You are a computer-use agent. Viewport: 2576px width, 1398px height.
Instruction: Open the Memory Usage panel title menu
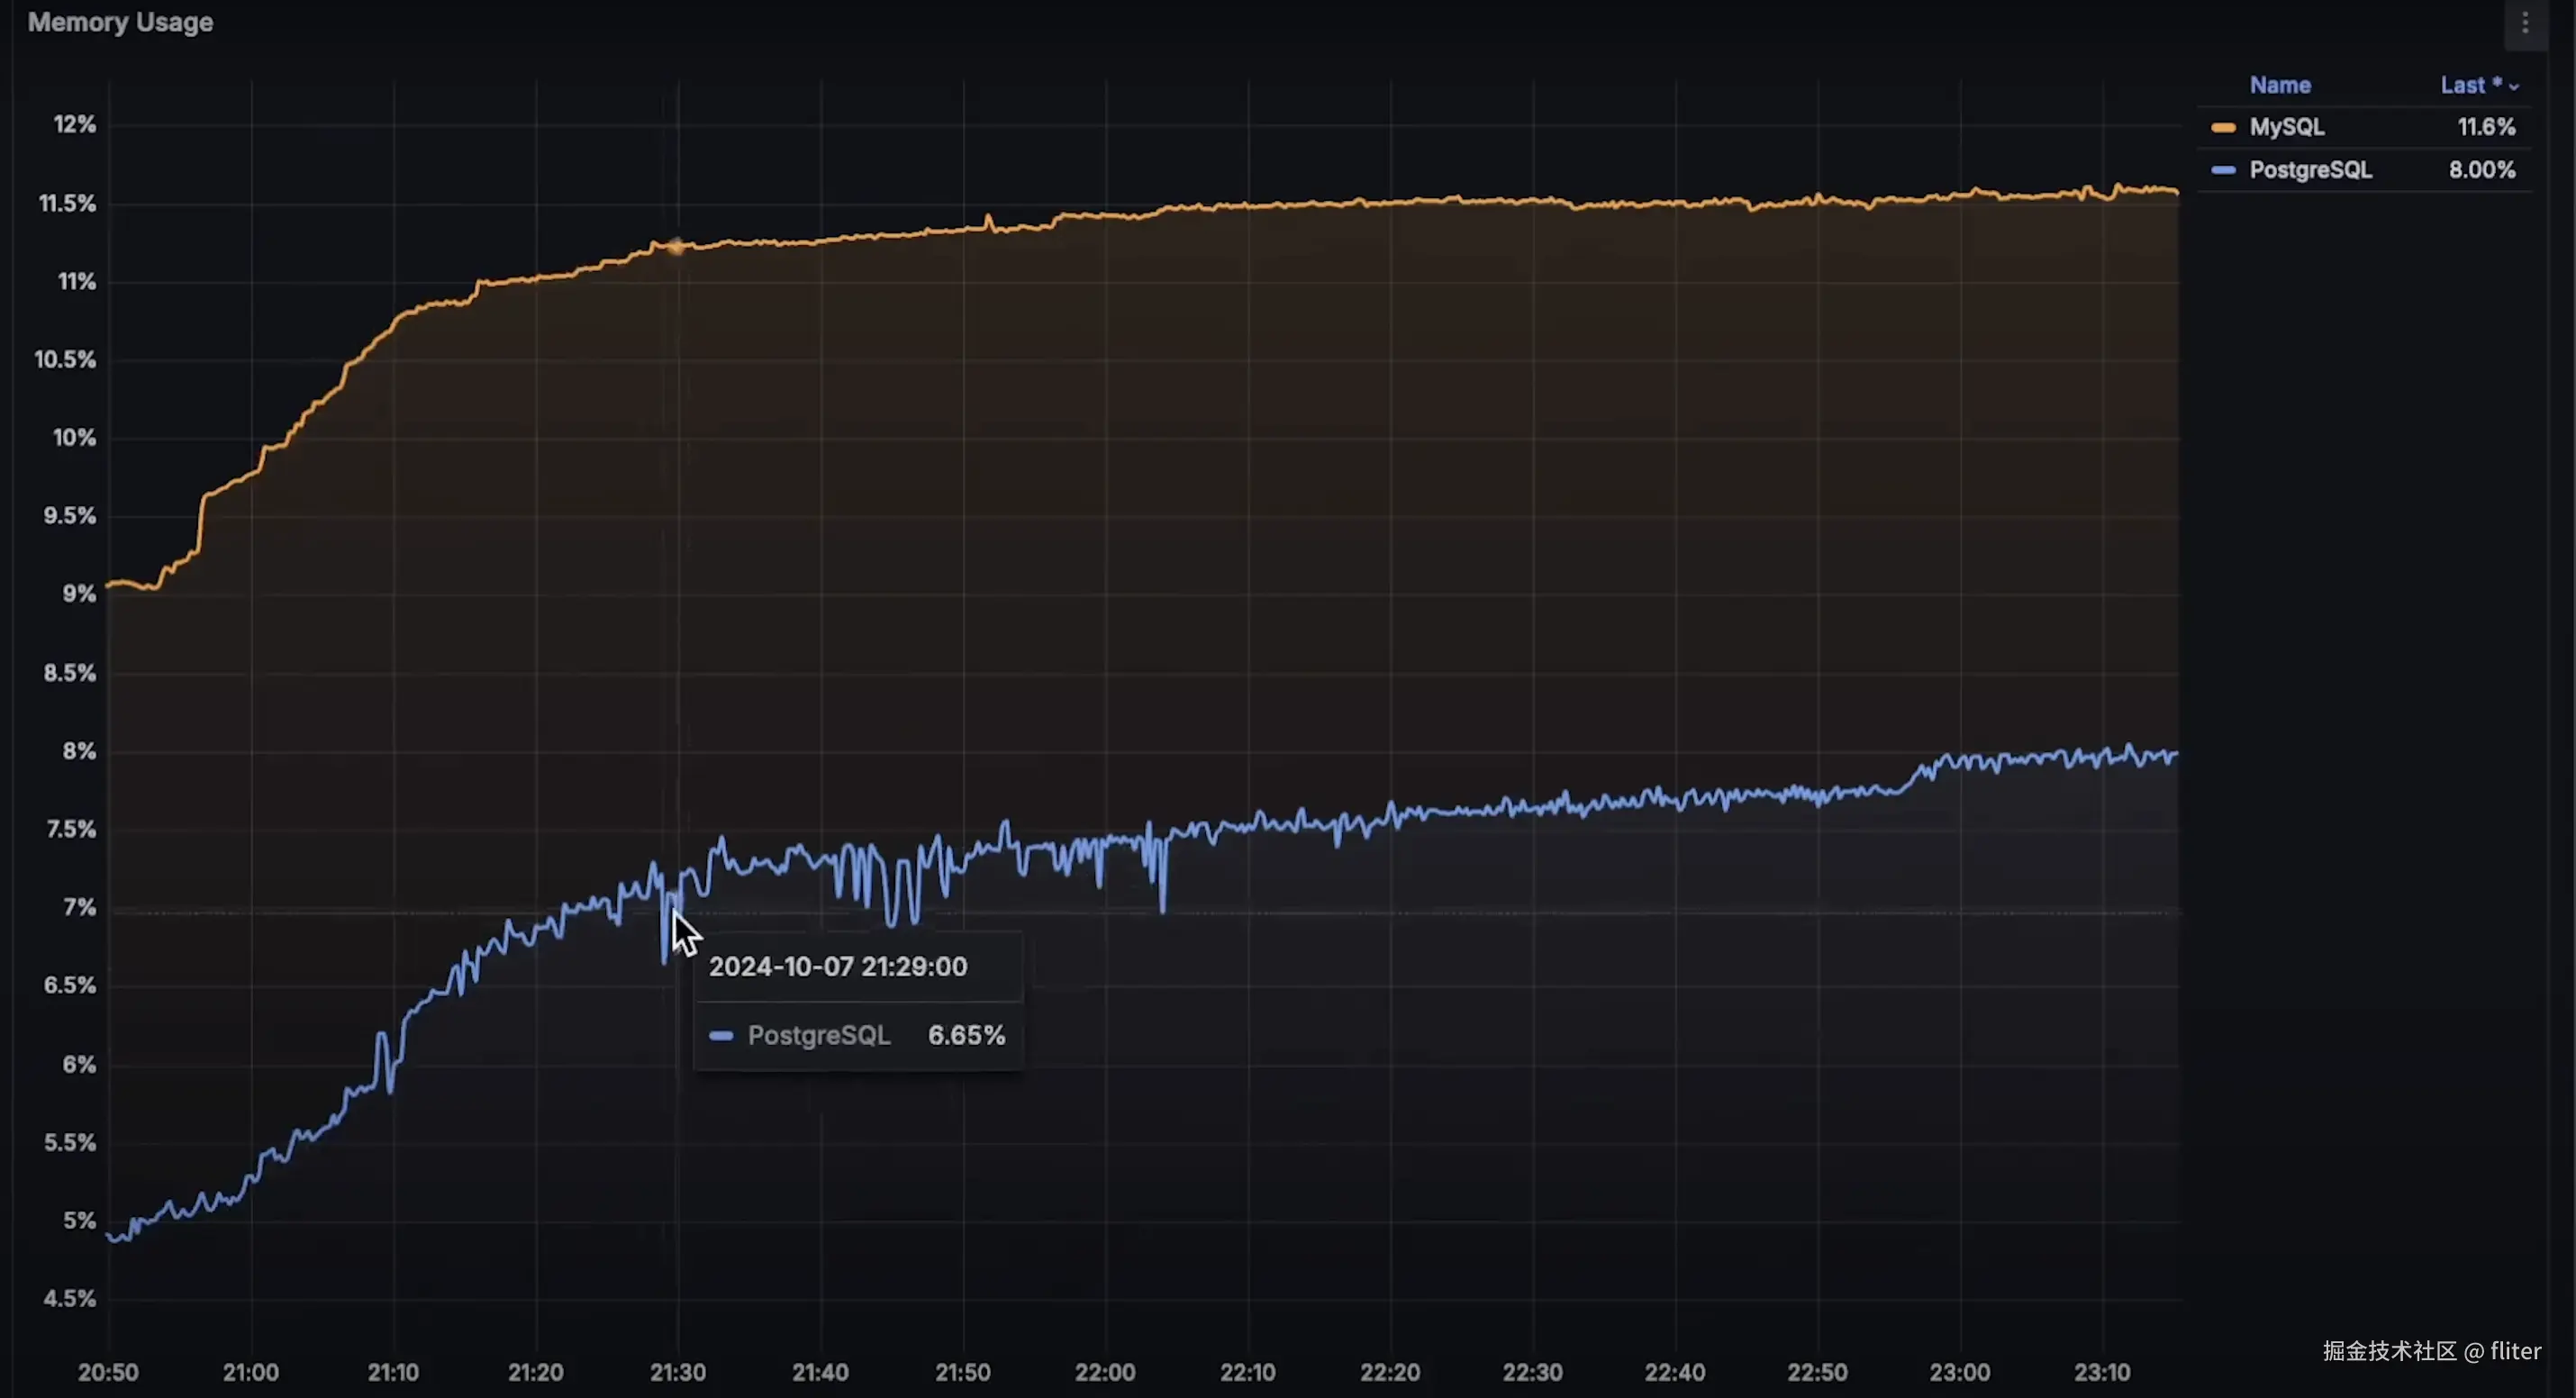coord(120,22)
